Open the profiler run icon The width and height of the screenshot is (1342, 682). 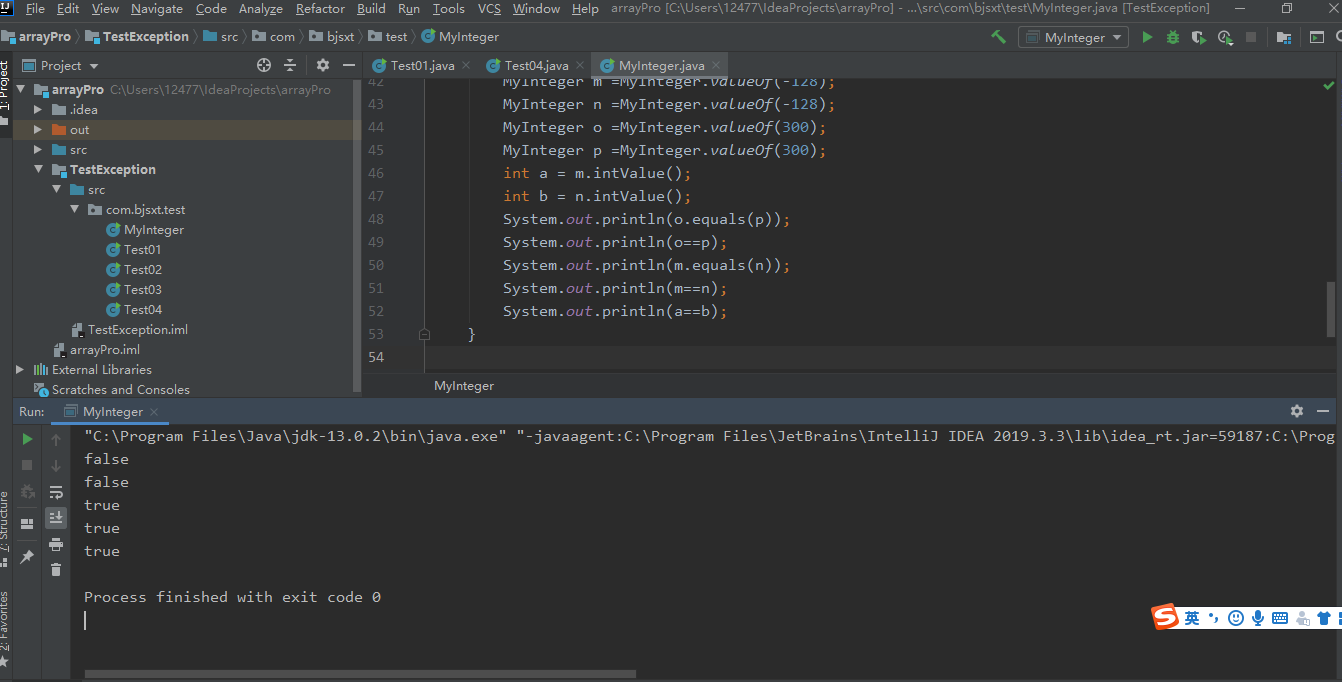[x=1225, y=37]
